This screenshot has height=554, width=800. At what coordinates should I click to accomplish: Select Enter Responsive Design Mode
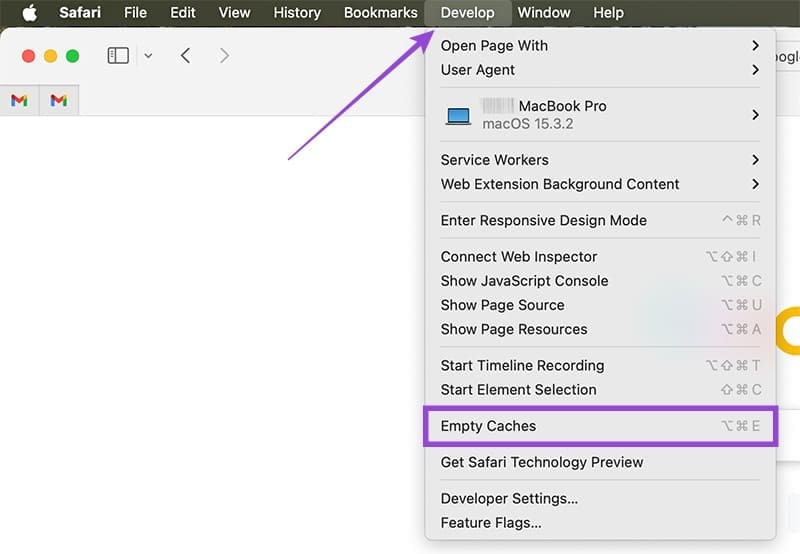coord(601,220)
